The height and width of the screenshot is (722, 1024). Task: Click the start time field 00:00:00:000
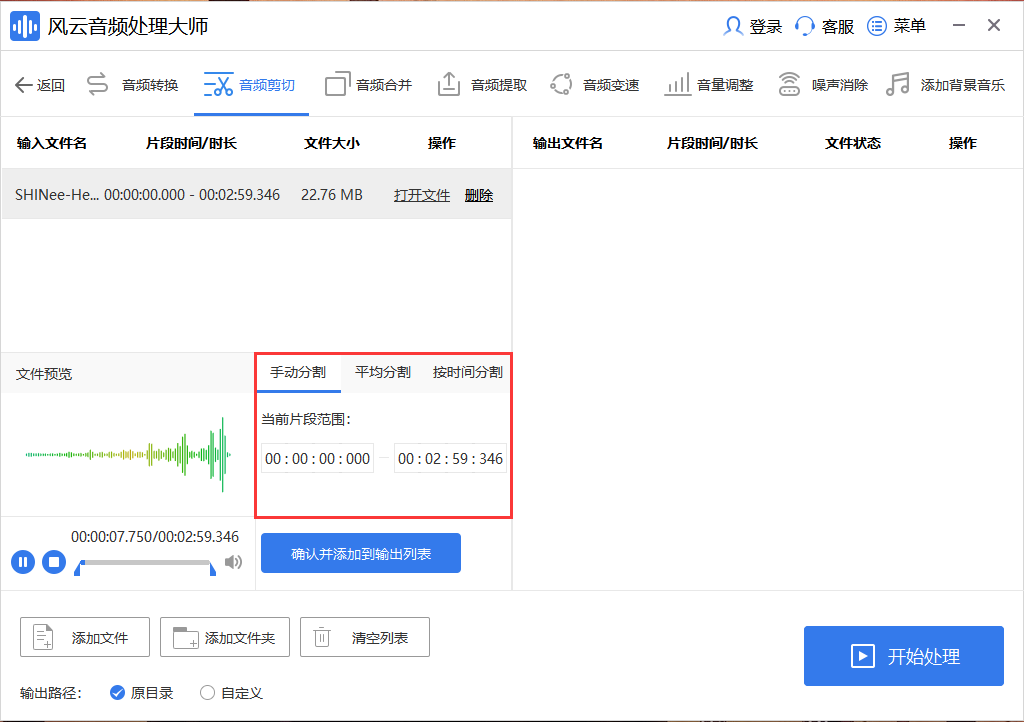pos(317,458)
